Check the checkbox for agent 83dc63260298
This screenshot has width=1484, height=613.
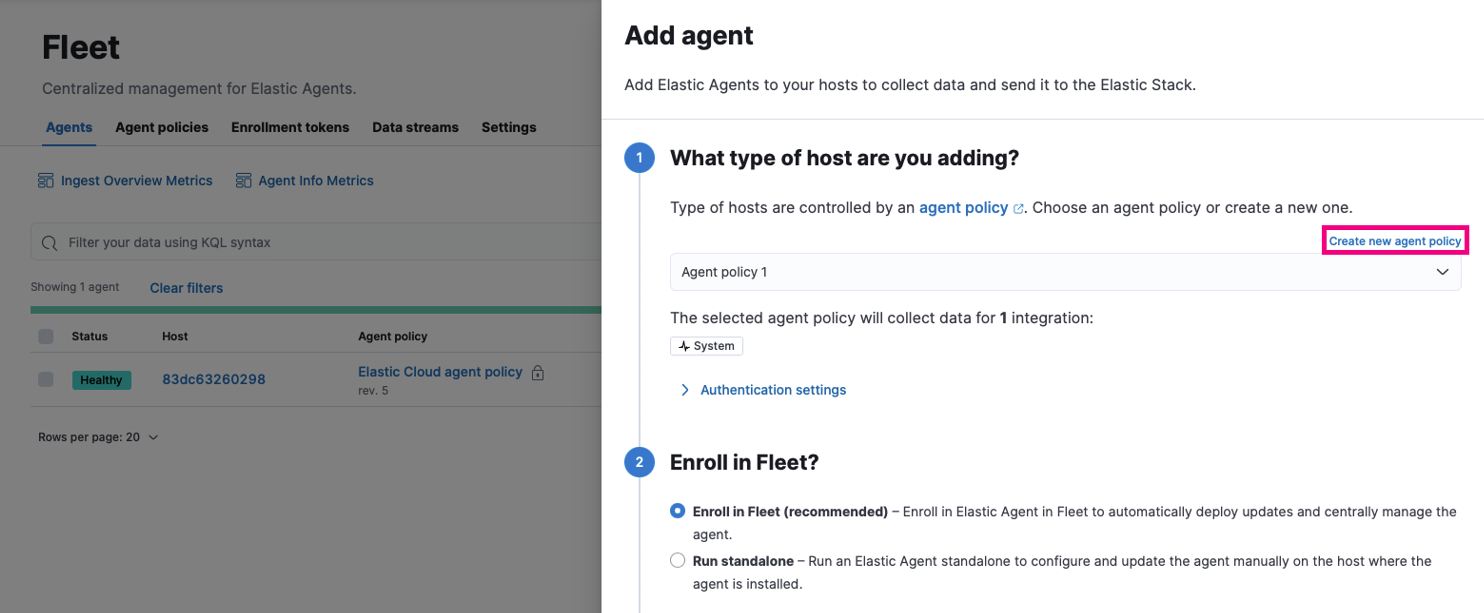pos(45,380)
